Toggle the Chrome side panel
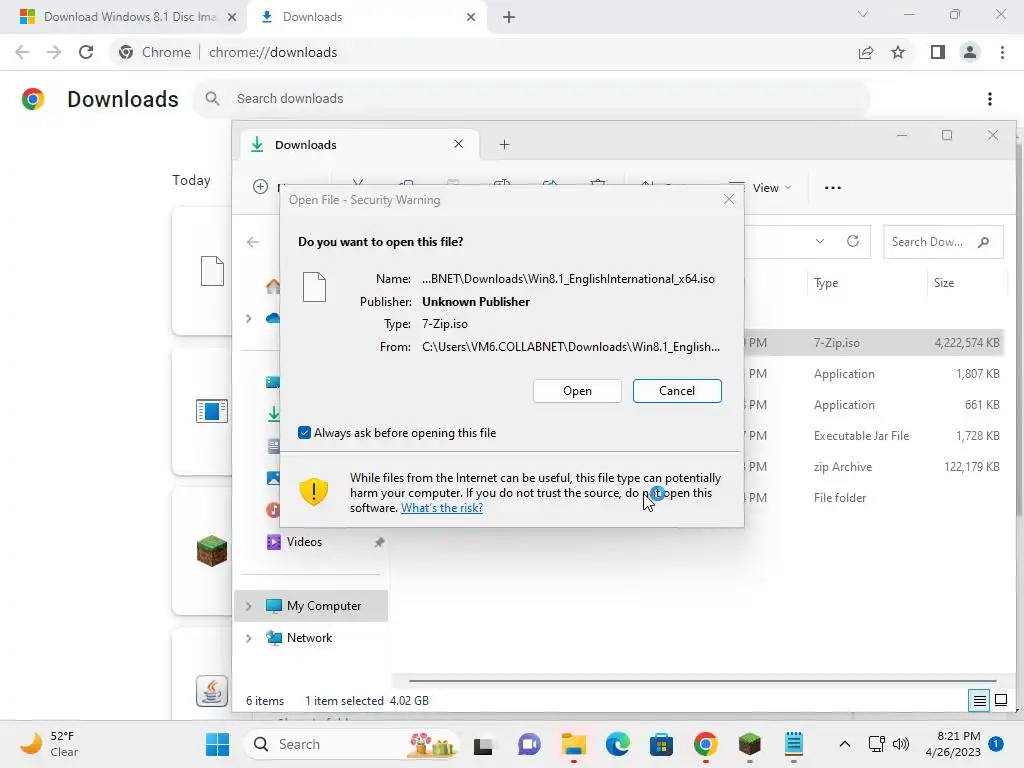This screenshot has height=768, width=1024. (x=938, y=52)
